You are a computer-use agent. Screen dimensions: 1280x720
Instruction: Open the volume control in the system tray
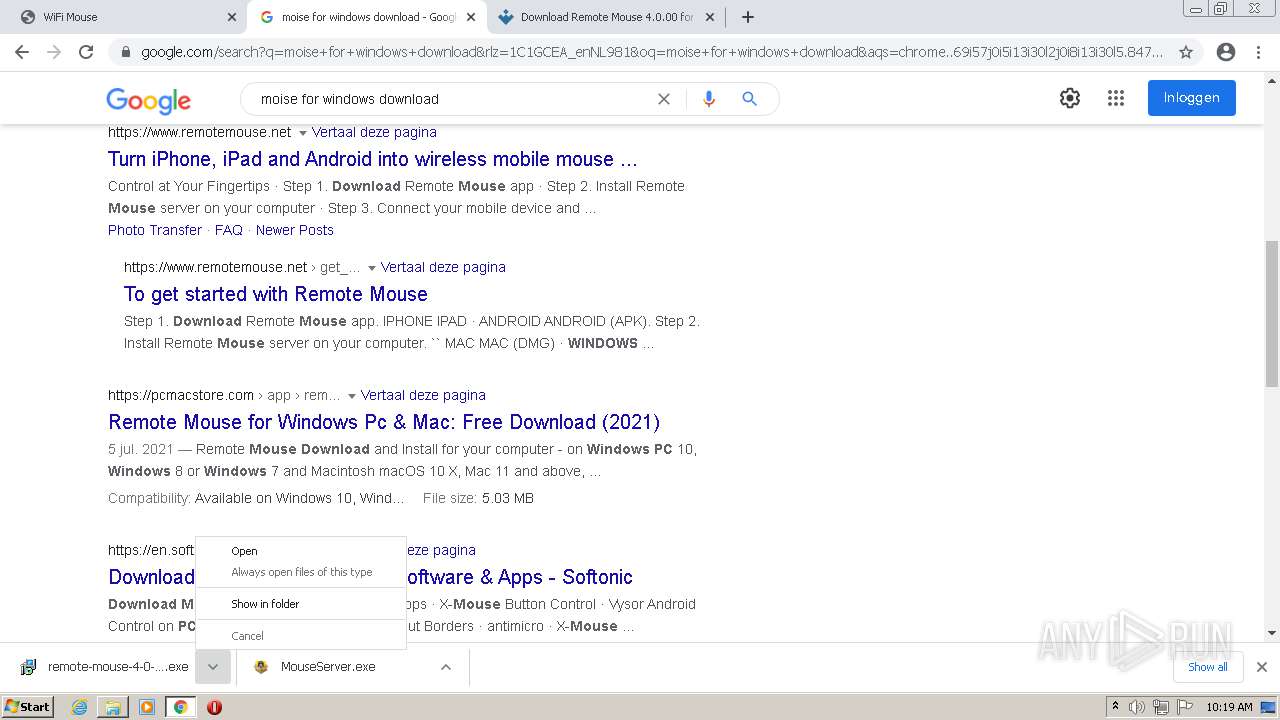click(x=1137, y=707)
